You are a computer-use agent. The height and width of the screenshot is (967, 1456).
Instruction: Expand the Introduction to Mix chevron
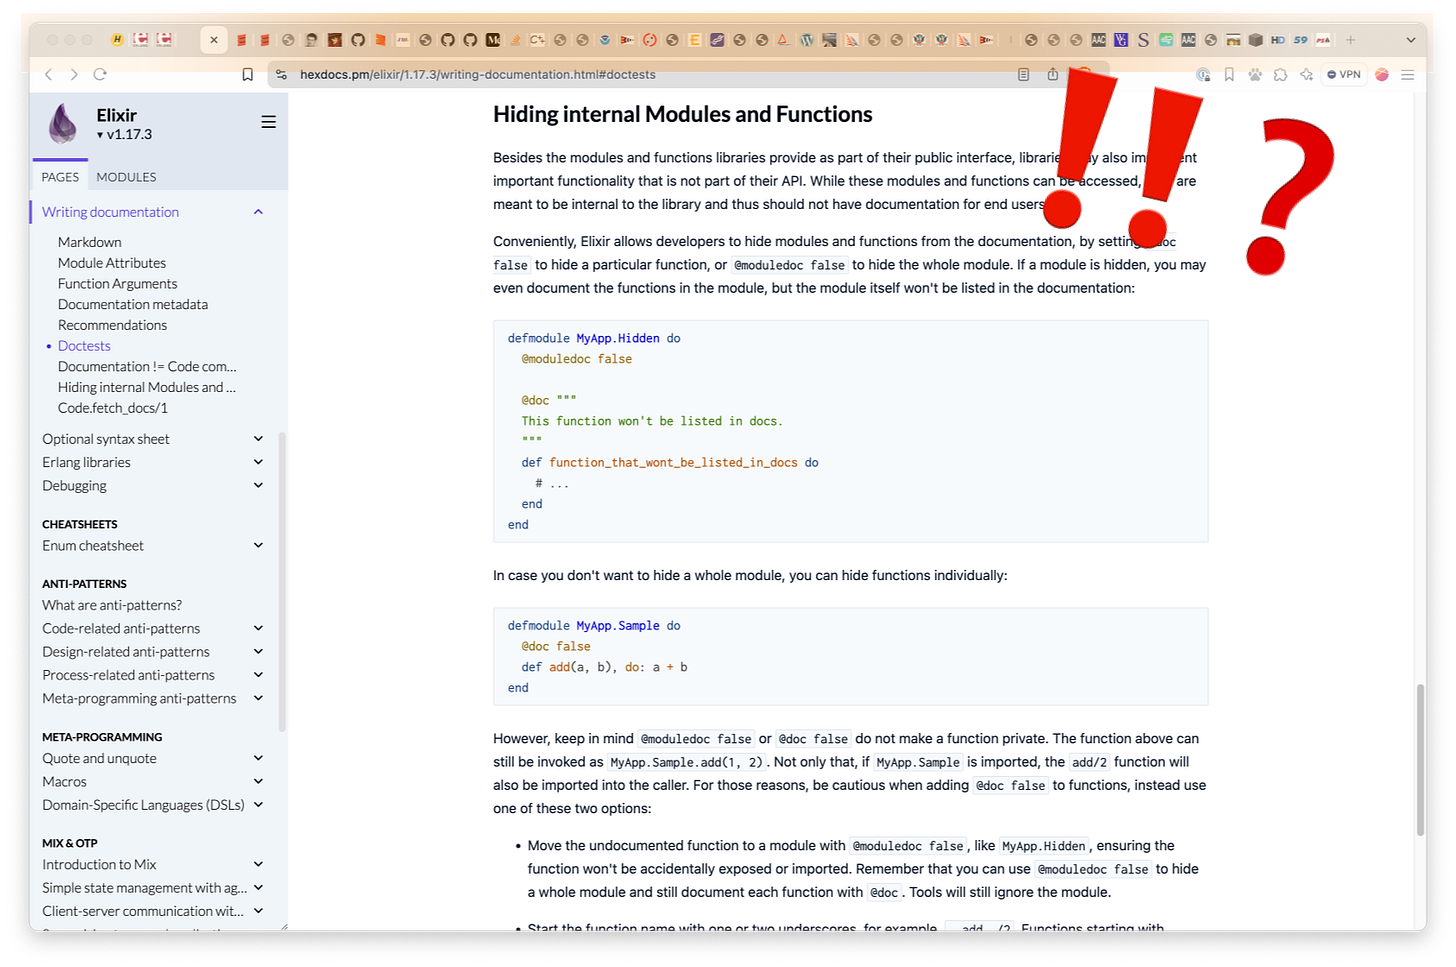point(258,864)
